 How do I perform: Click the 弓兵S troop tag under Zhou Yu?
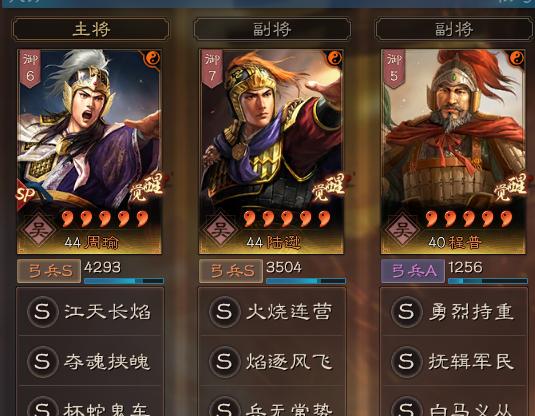(x=49, y=271)
